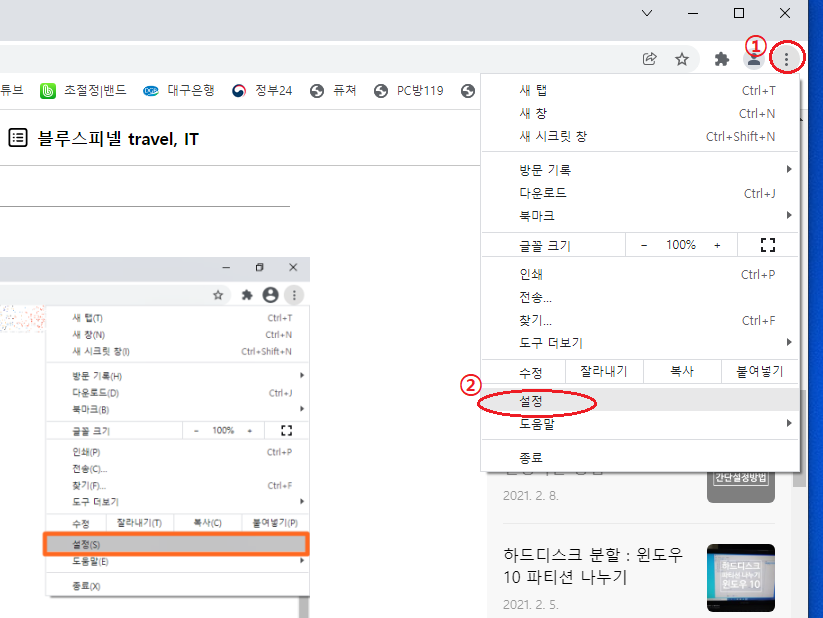The image size is (823, 618).
Task: Open the PC방119 bookmark shortcut
Action: tap(409, 91)
